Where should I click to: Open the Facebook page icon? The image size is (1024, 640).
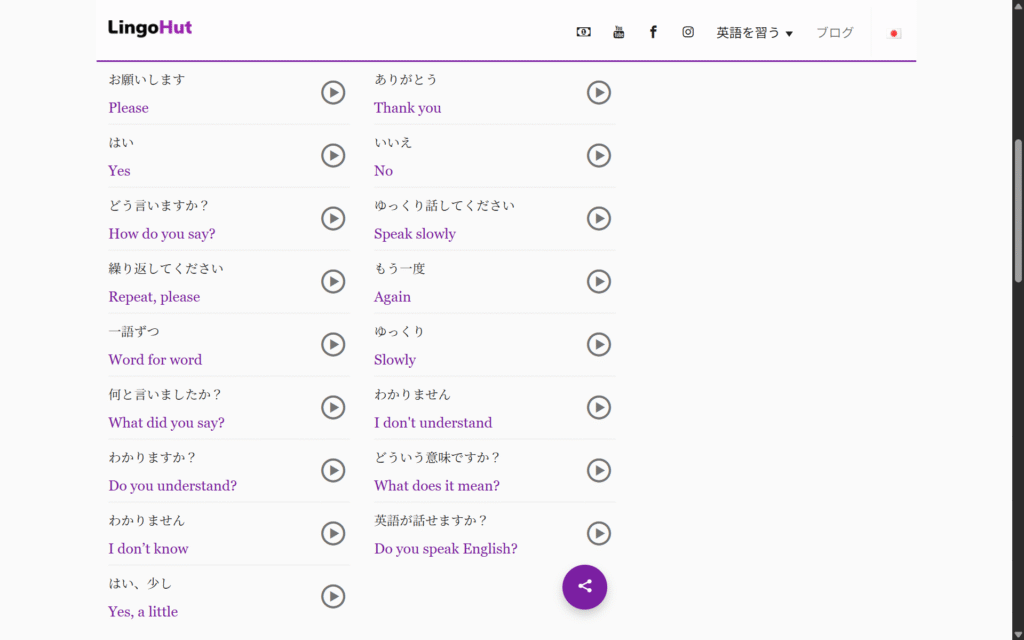coord(653,32)
